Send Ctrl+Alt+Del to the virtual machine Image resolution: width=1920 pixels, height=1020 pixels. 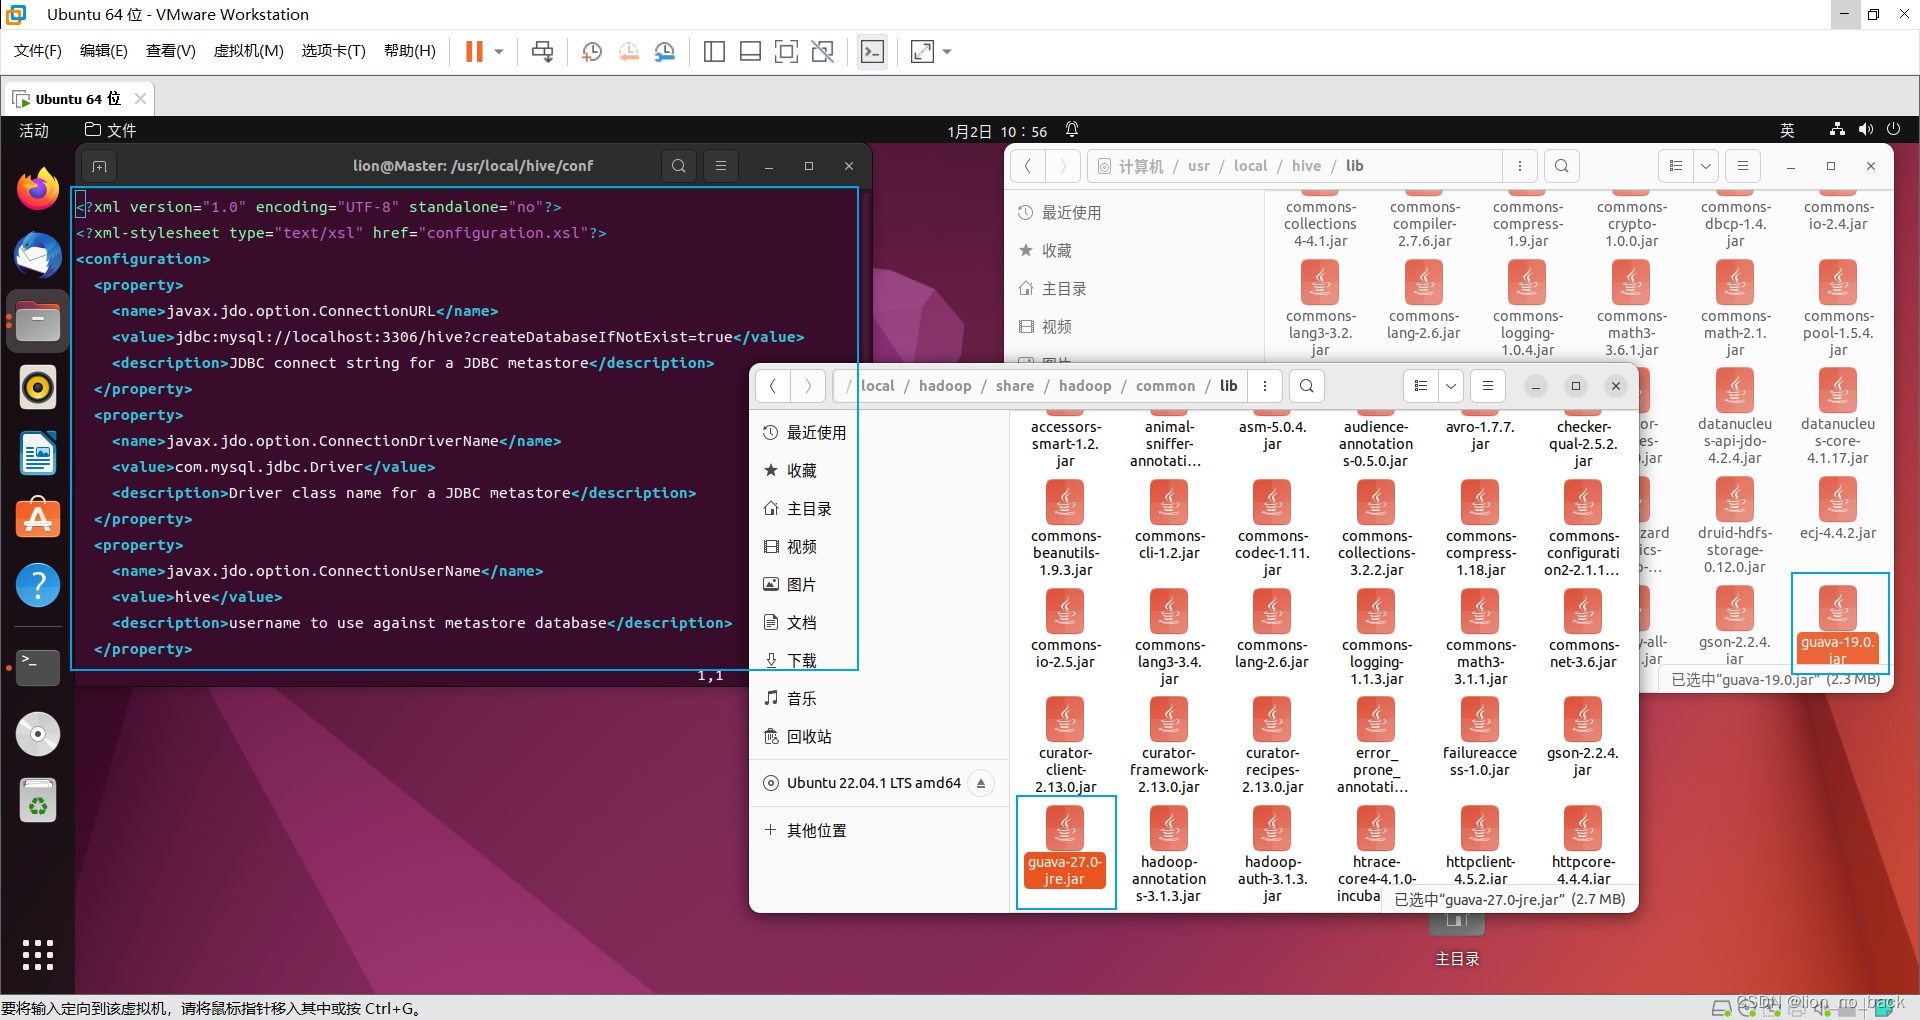(542, 51)
